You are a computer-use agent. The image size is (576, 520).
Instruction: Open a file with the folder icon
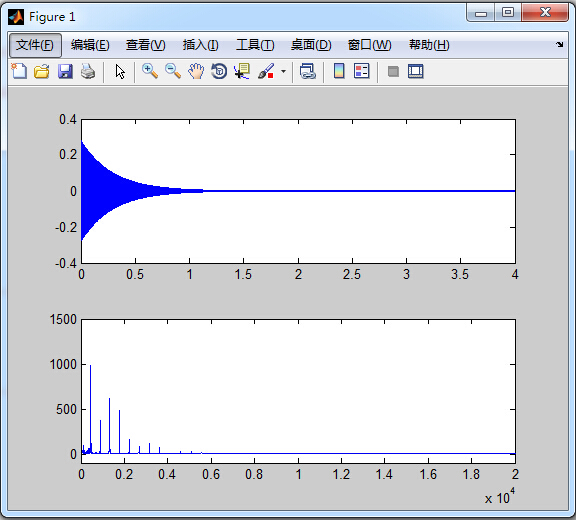[x=42, y=71]
